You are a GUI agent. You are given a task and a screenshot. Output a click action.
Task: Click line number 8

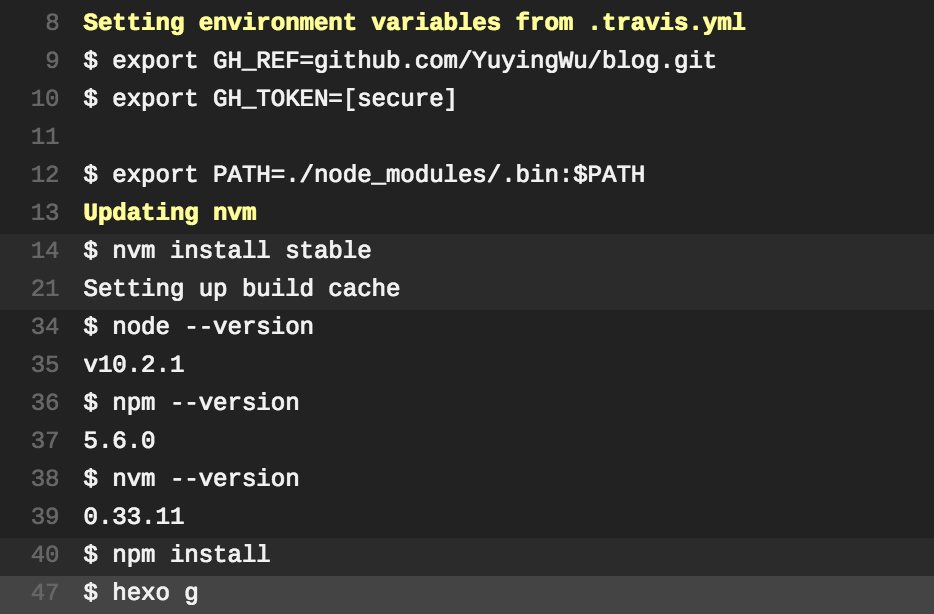click(x=52, y=23)
